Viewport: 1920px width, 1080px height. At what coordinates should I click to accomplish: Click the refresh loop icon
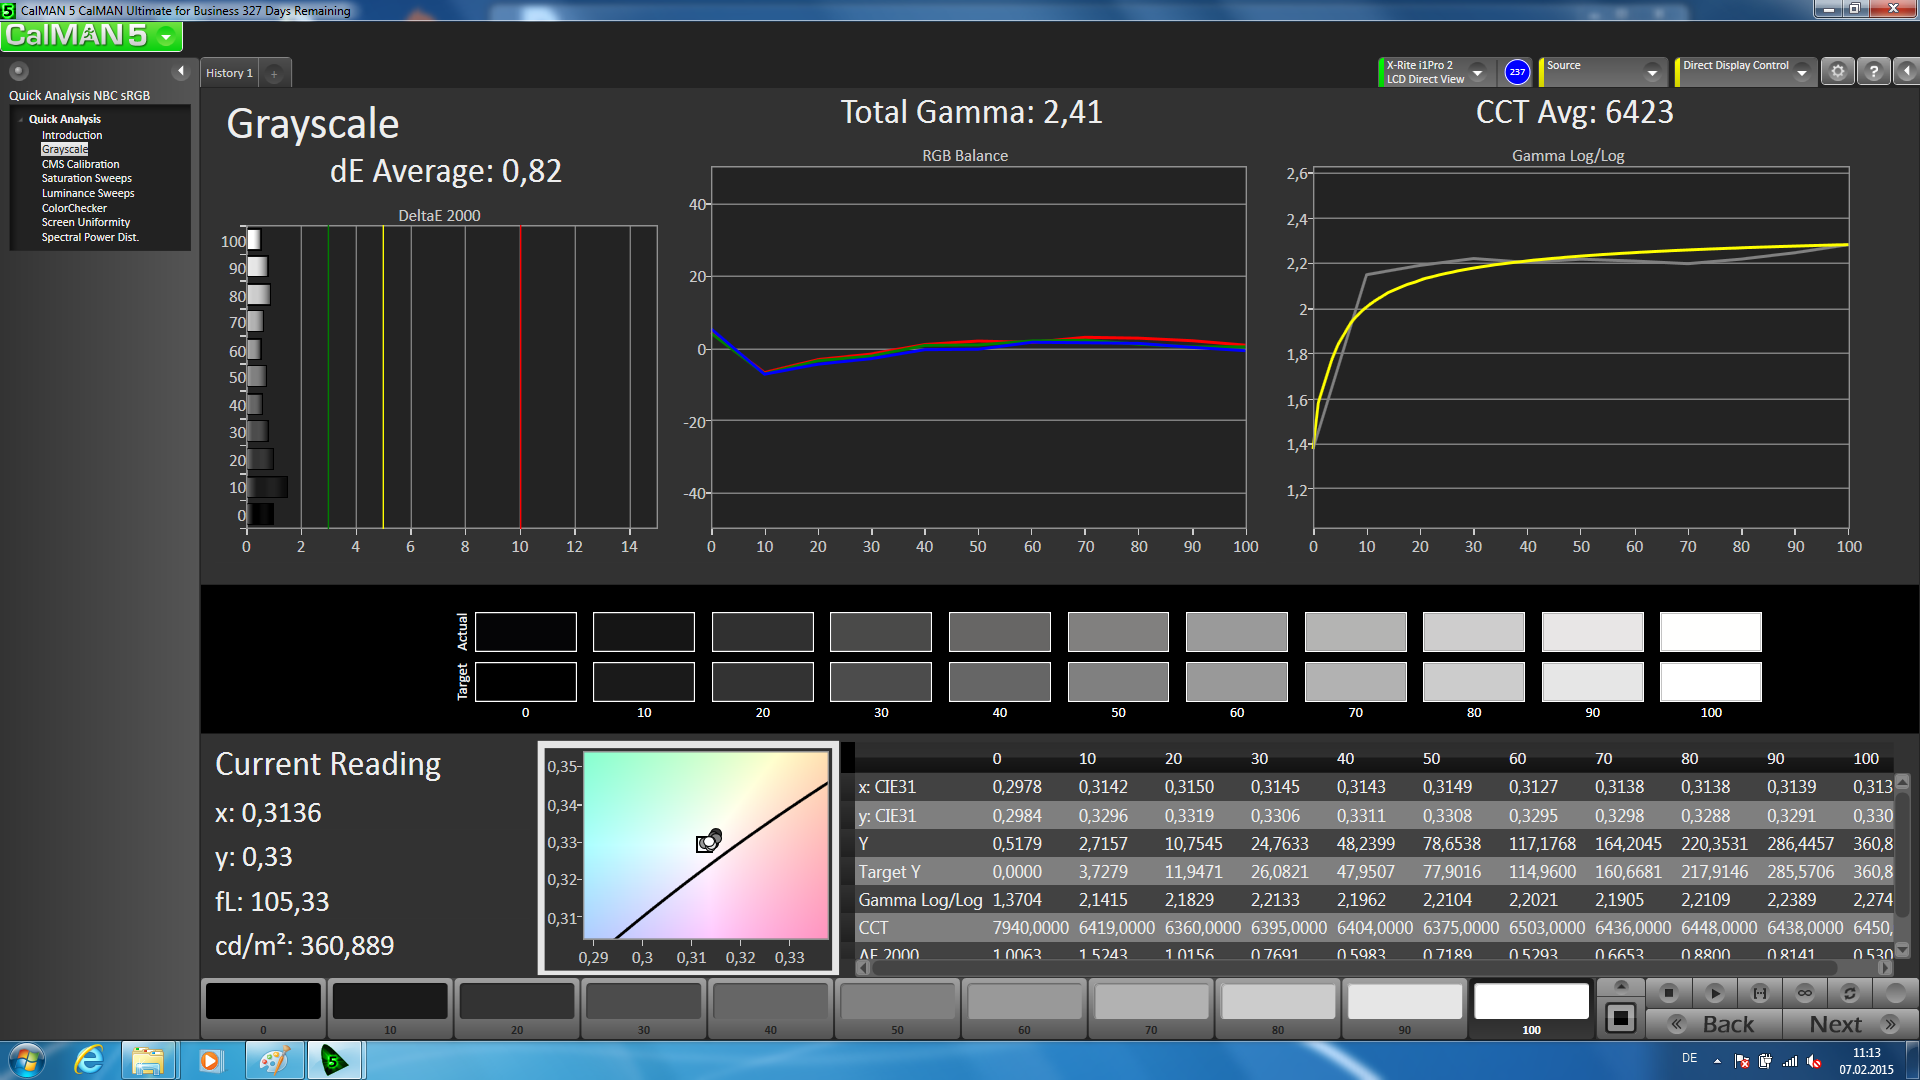(x=1849, y=993)
